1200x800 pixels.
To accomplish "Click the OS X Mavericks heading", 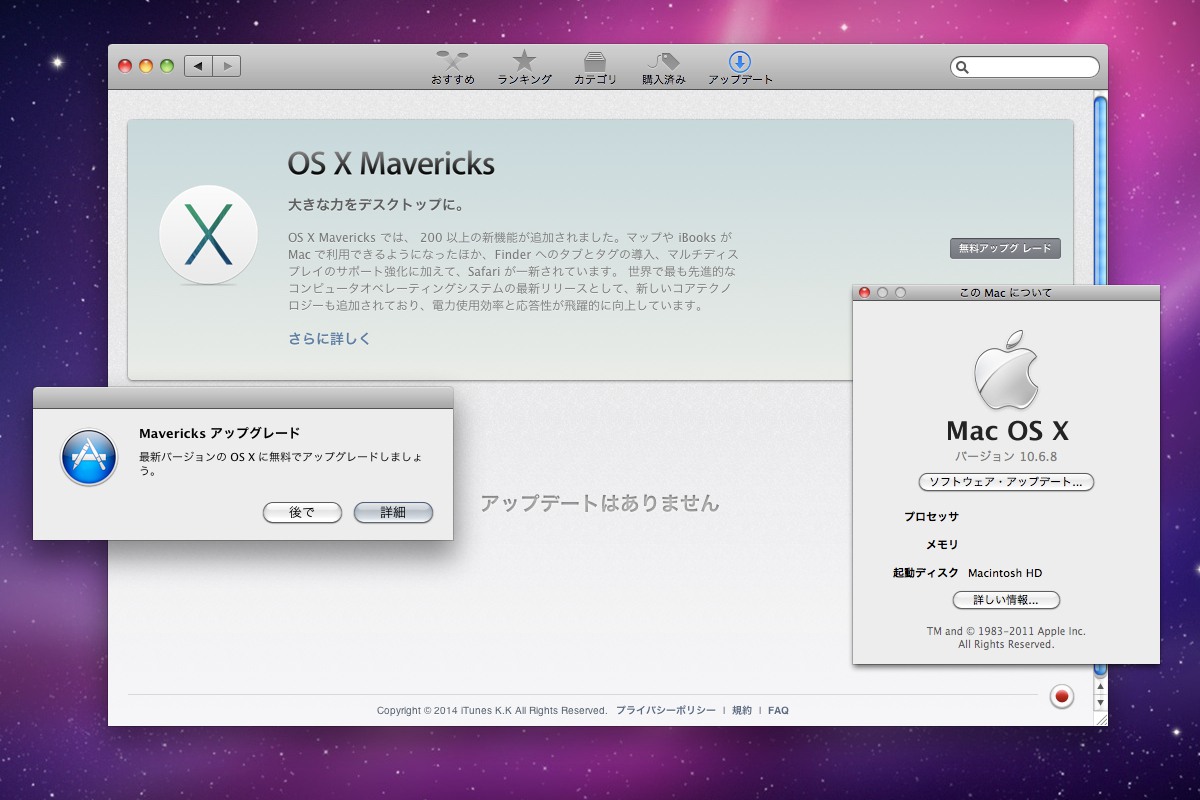I will tap(391, 163).
